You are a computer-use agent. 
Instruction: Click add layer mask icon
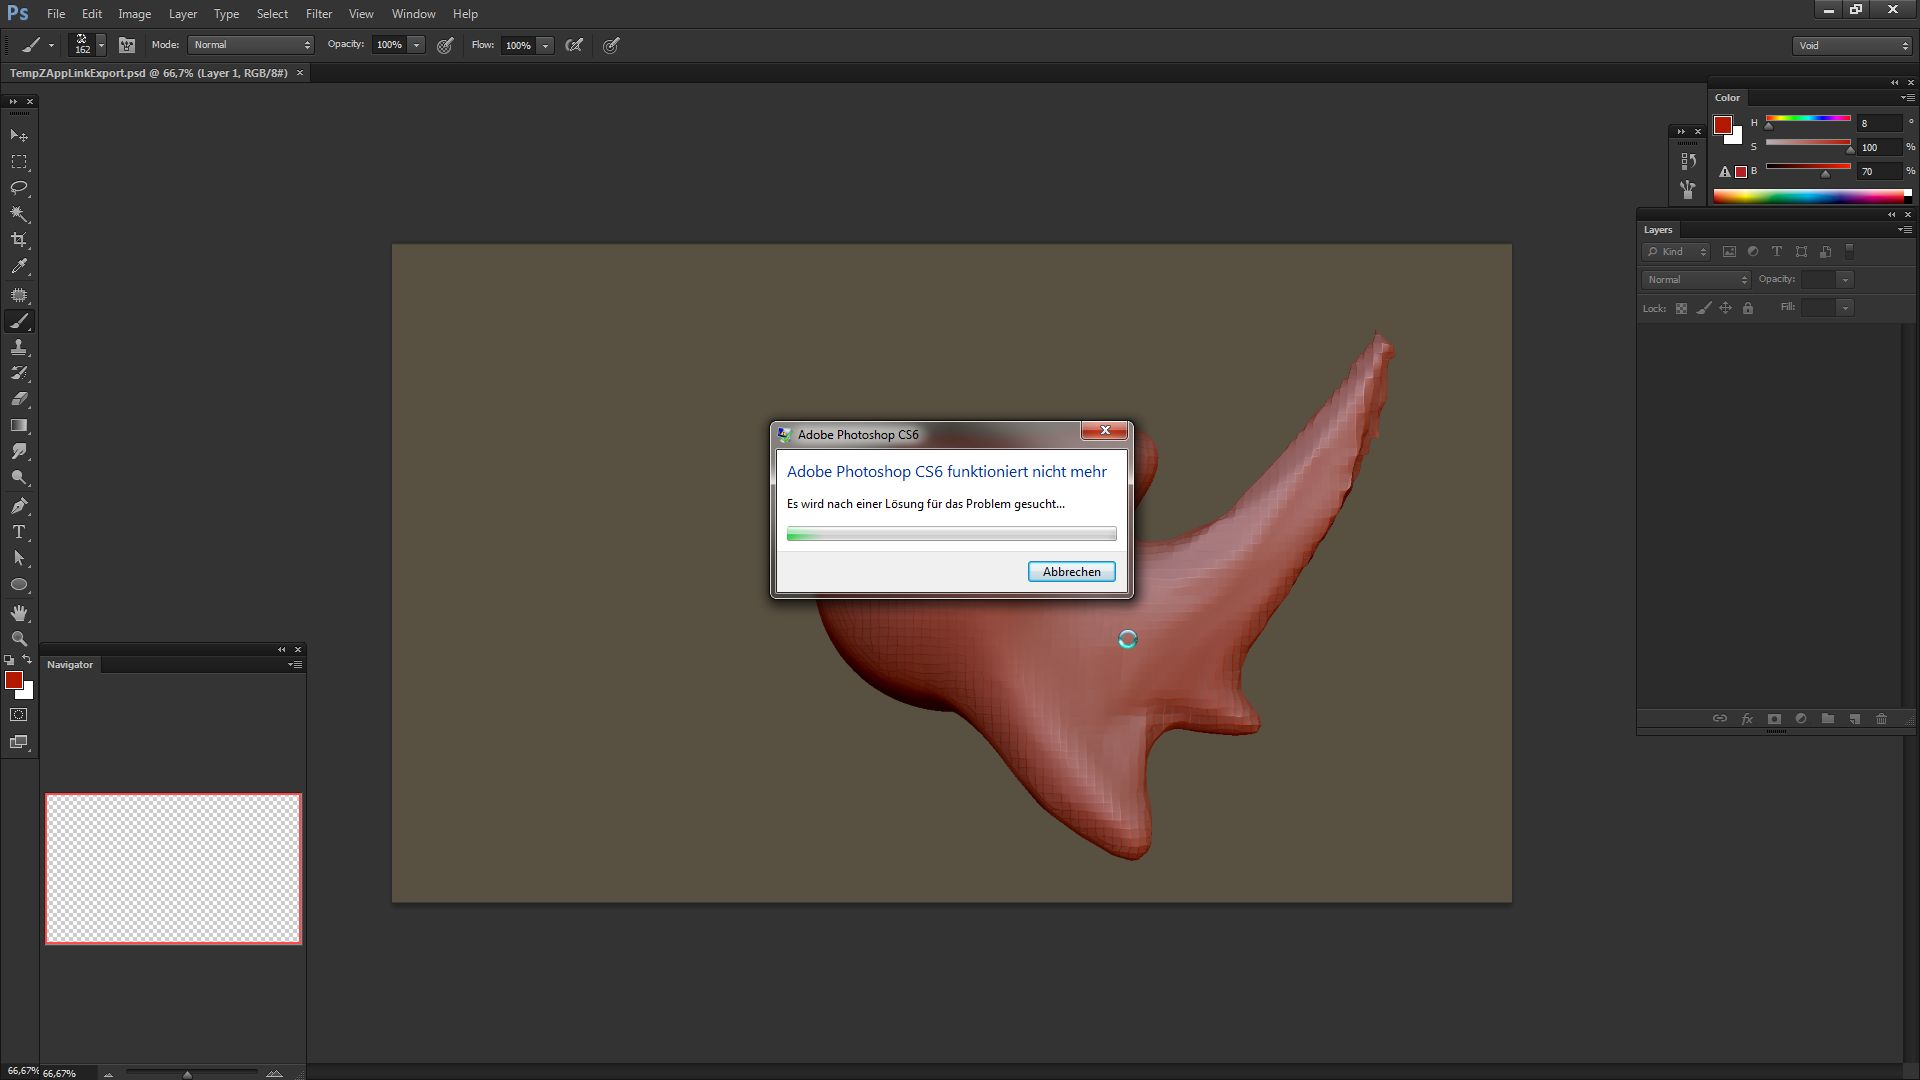click(x=1774, y=719)
